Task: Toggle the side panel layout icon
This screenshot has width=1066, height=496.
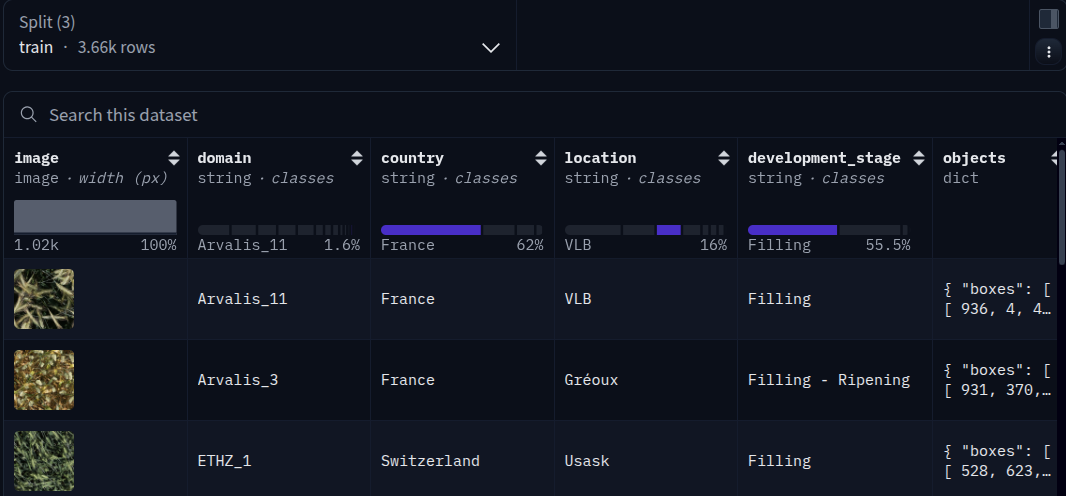Action: [1048, 19]
